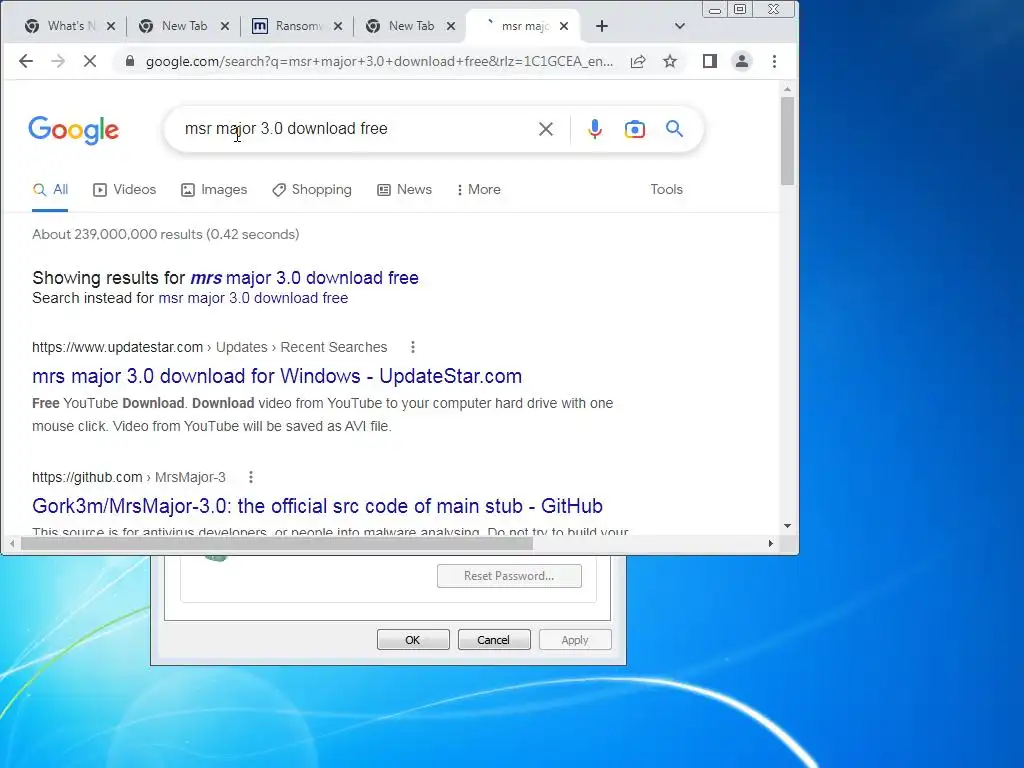The width and height of the screenshot is (1024, 768).
Task: Click the About 239,000,000 results text
Action: coord(166,234)
